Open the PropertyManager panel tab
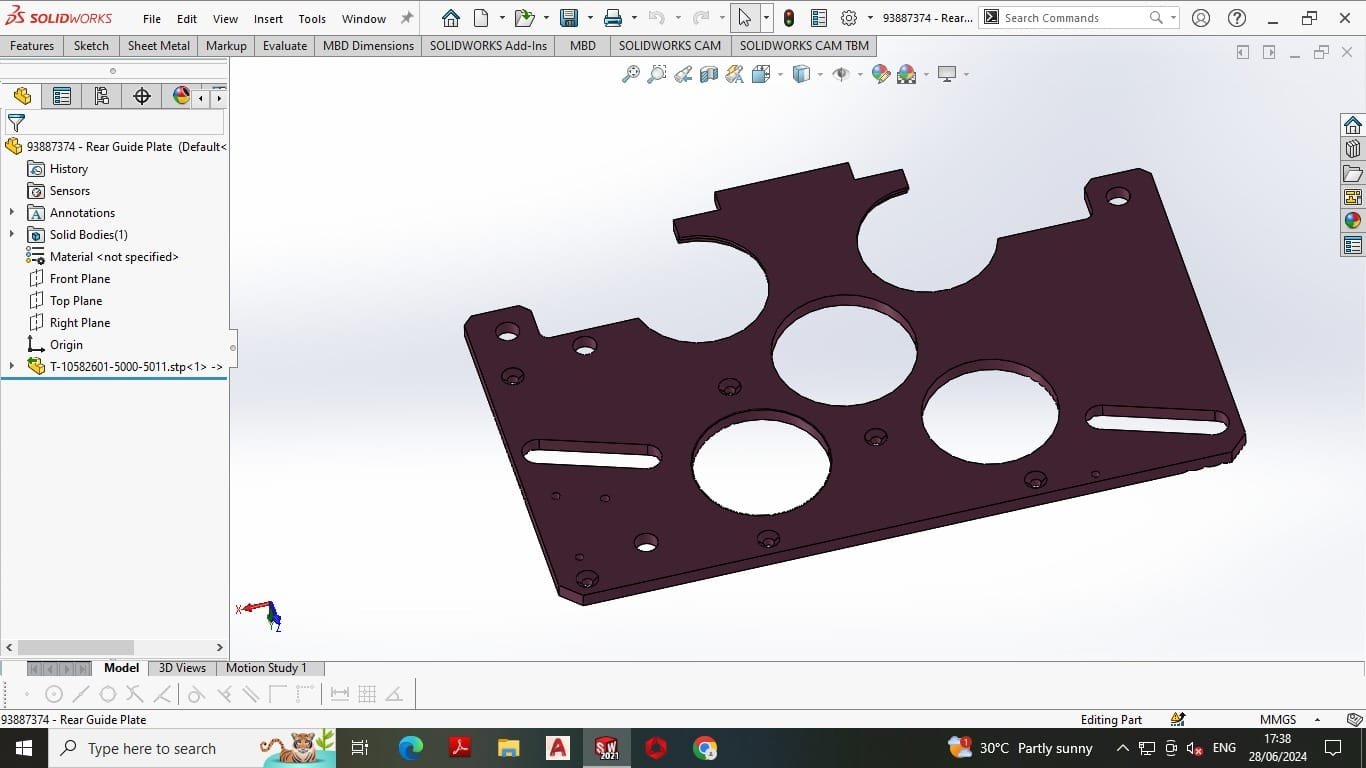Image resolution: width=1366 pixels, height=768 pixels. pyautogui.click(x=62, y=96)
